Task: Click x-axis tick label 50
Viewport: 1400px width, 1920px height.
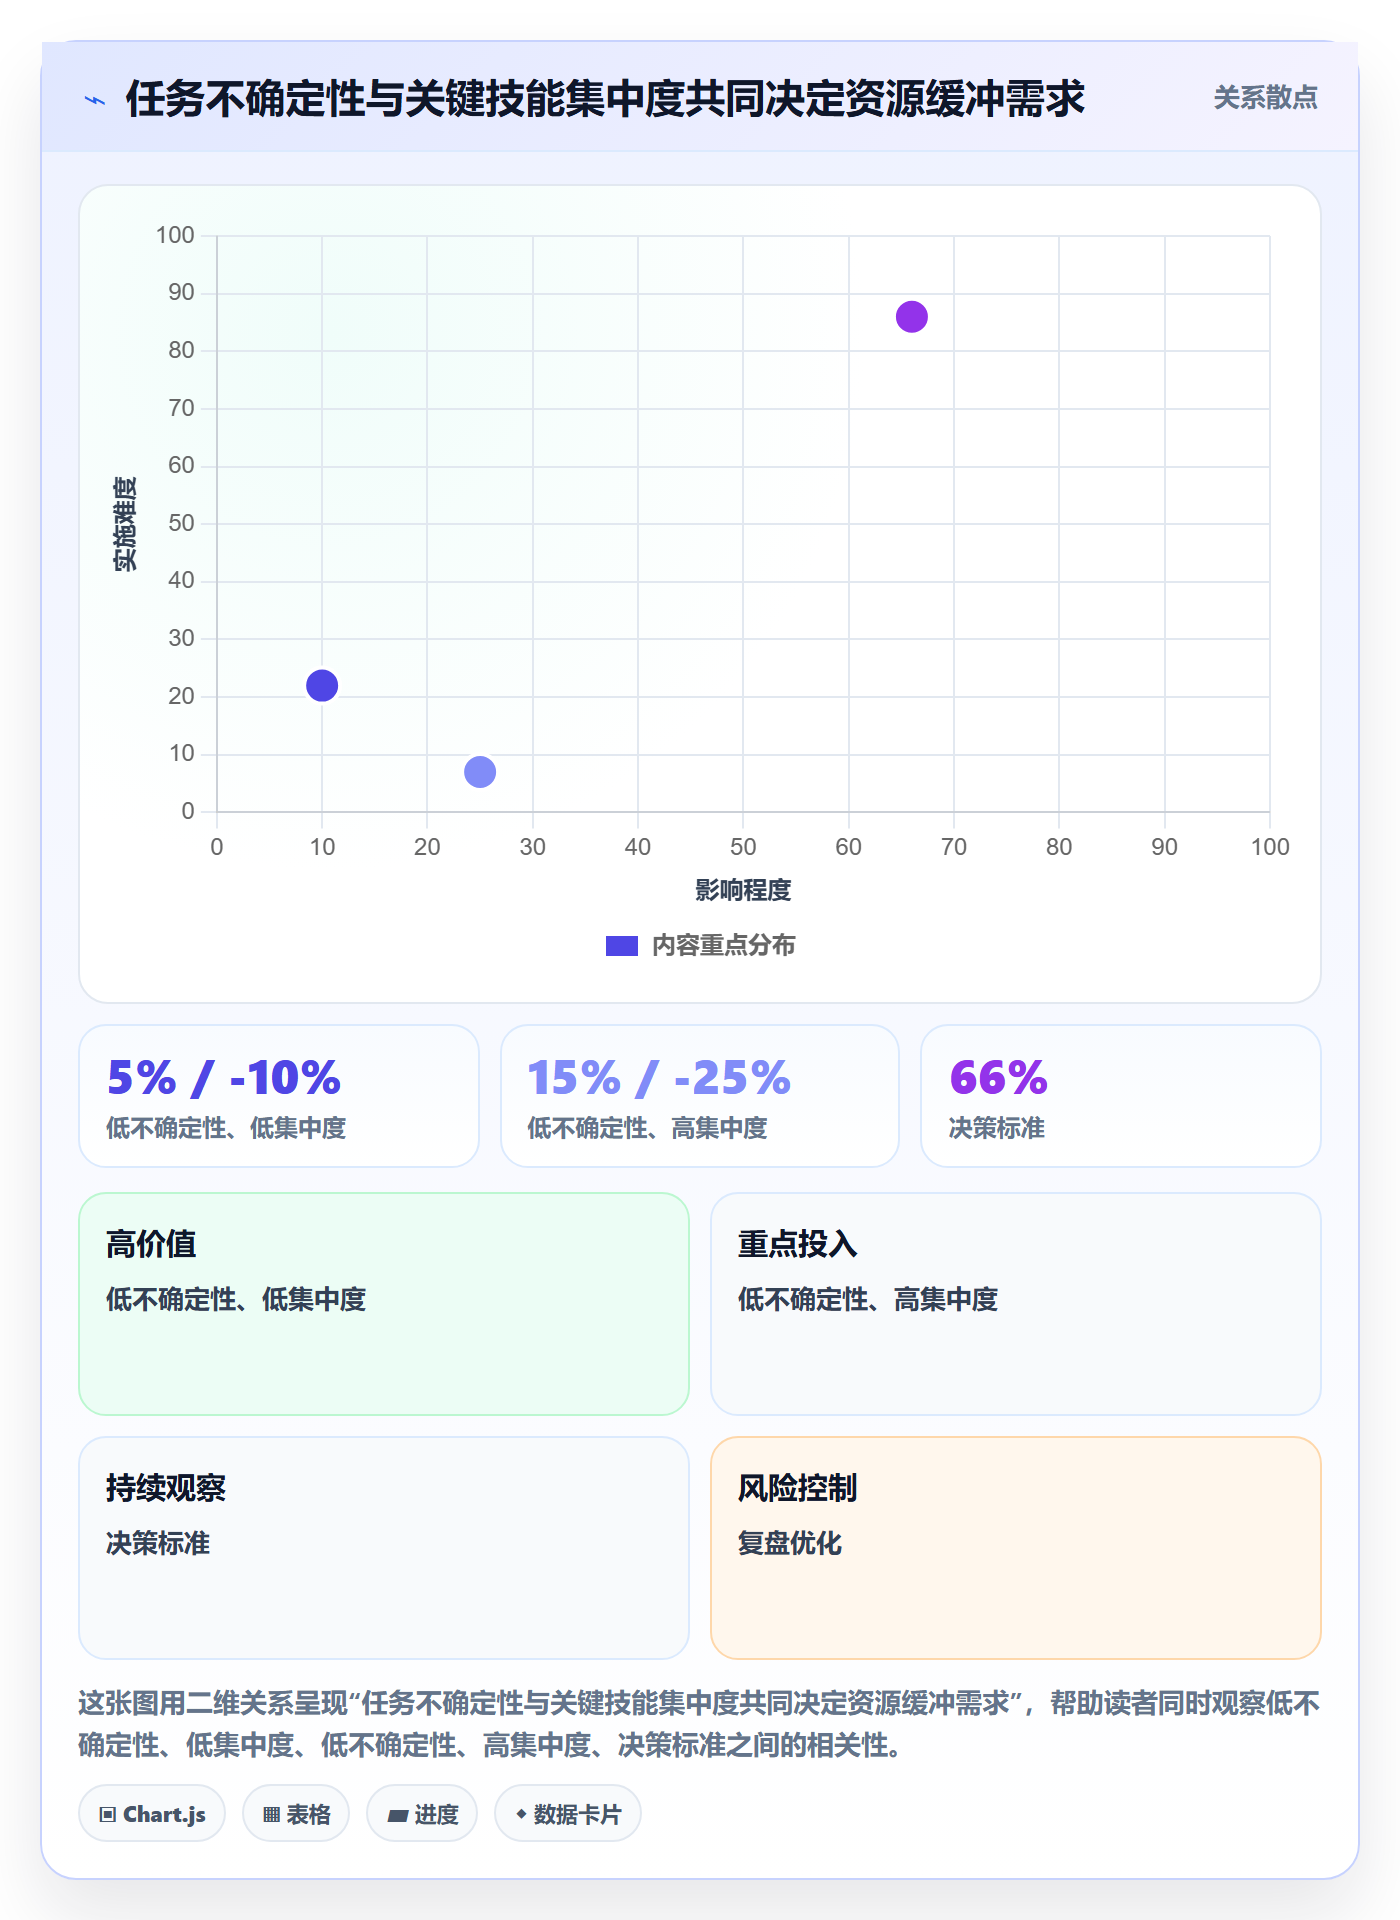Action: (743, 847)
